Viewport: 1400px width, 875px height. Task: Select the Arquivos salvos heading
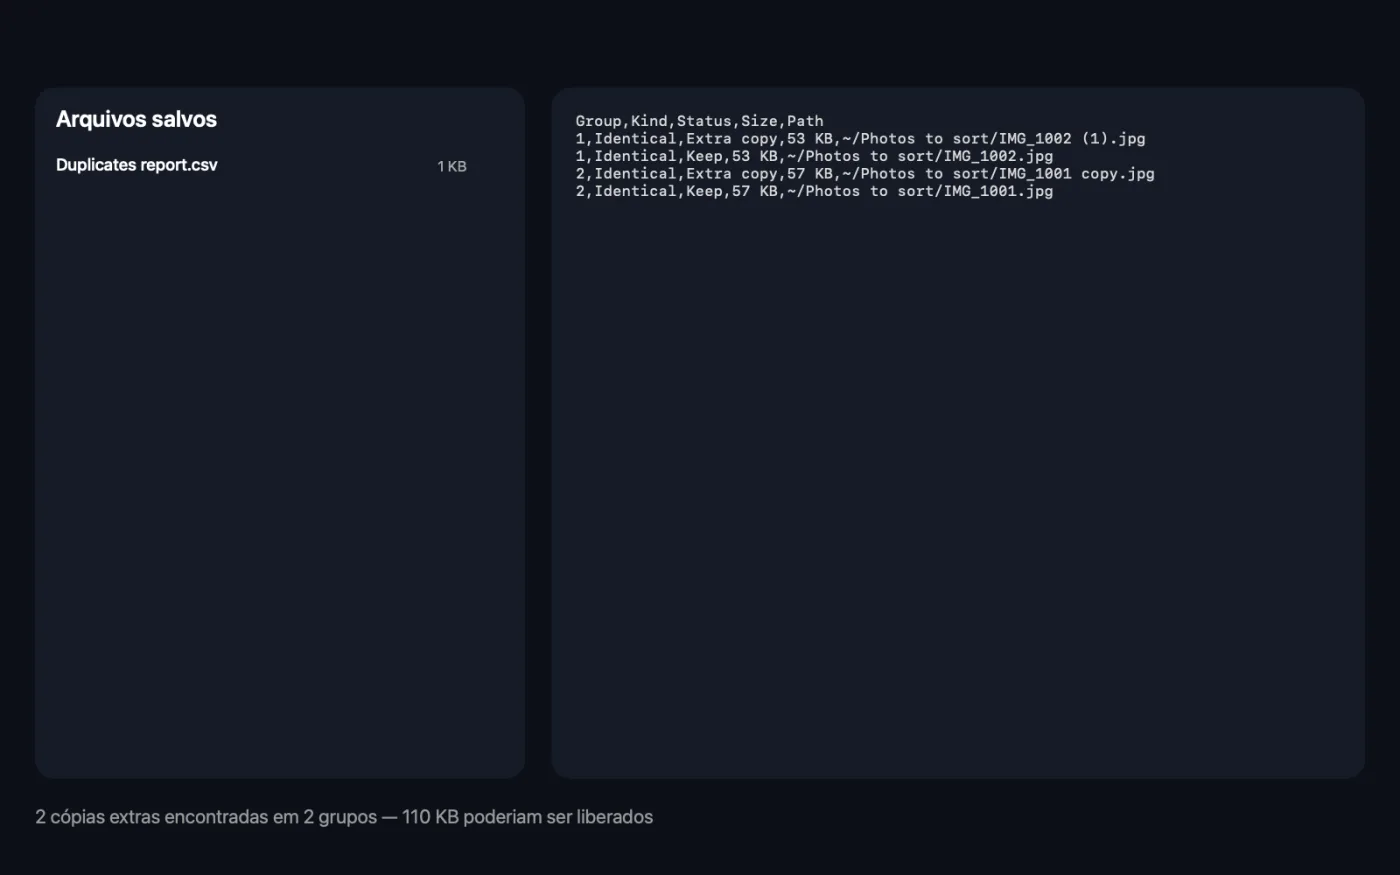click(136, 119)
